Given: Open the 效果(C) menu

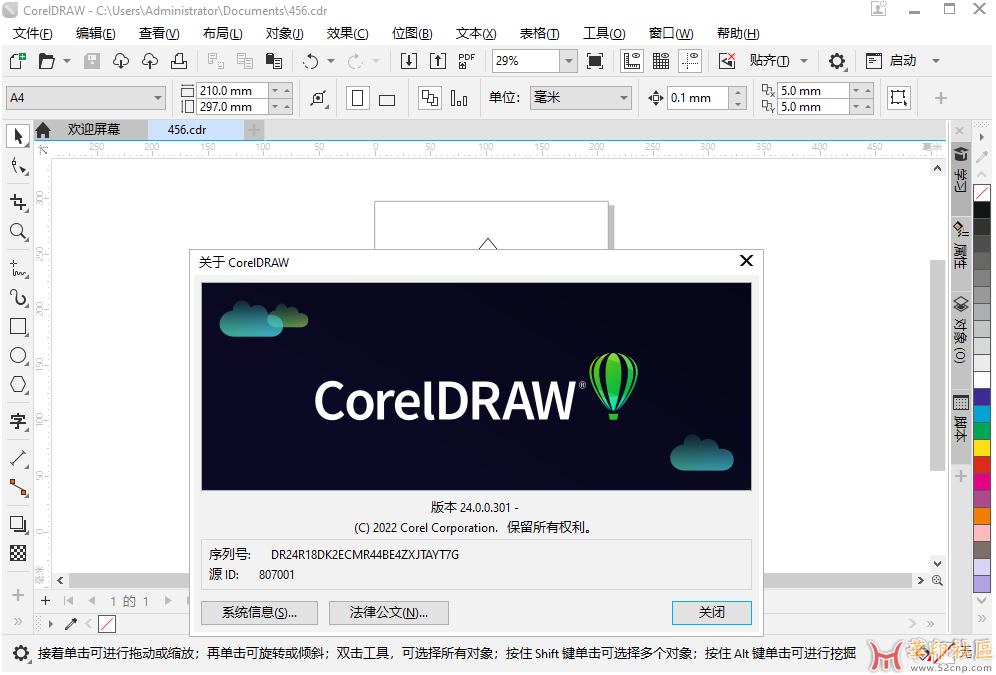Looking at the screenshot, I should point(347,33).
